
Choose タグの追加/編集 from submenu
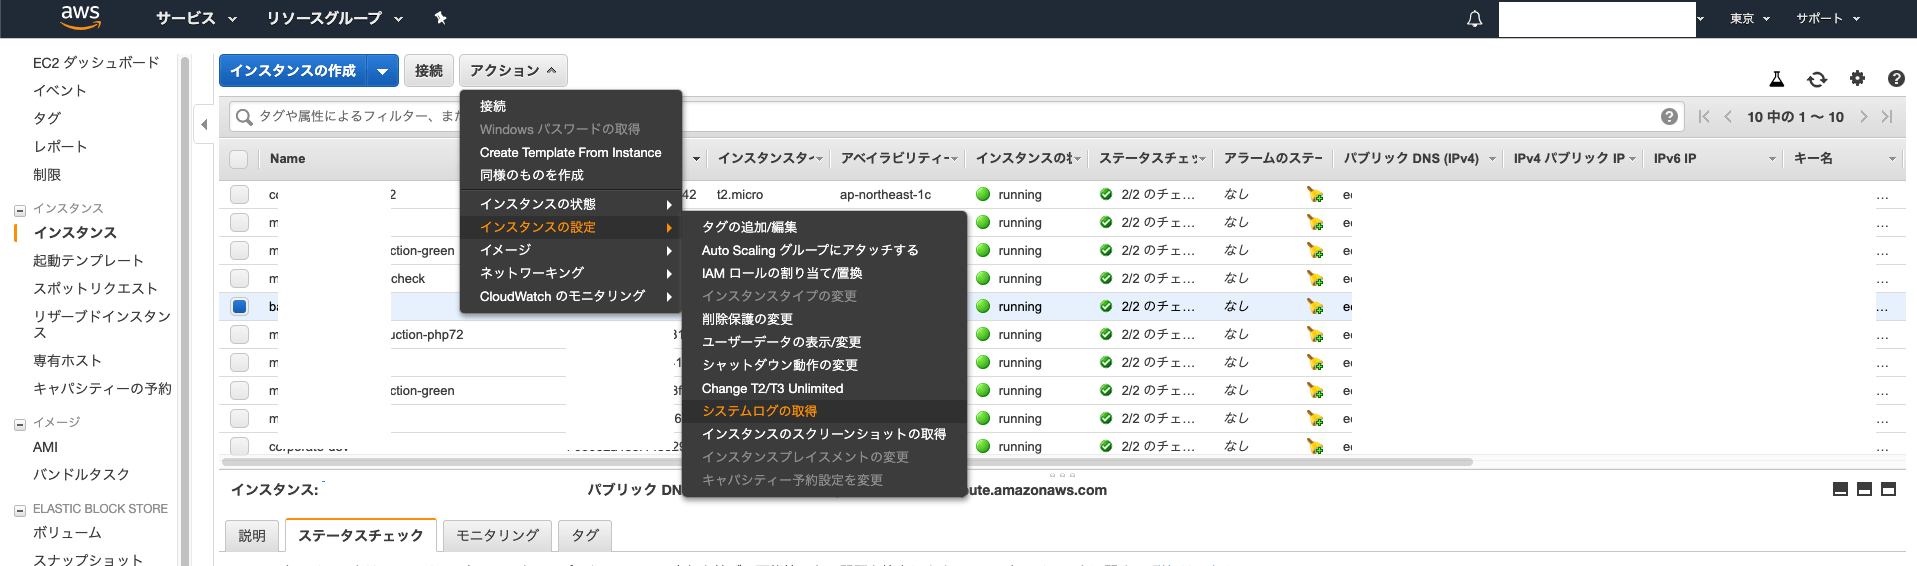(x=824, y=227)
